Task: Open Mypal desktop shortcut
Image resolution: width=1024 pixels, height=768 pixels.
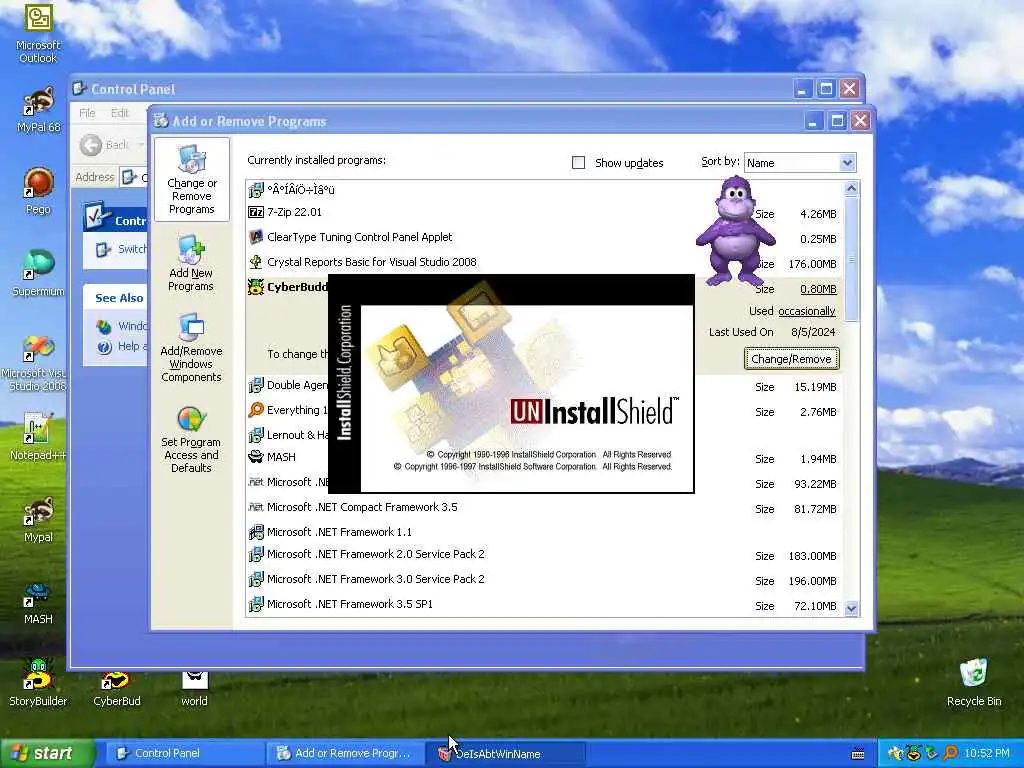Action: (x=38, y=520)
